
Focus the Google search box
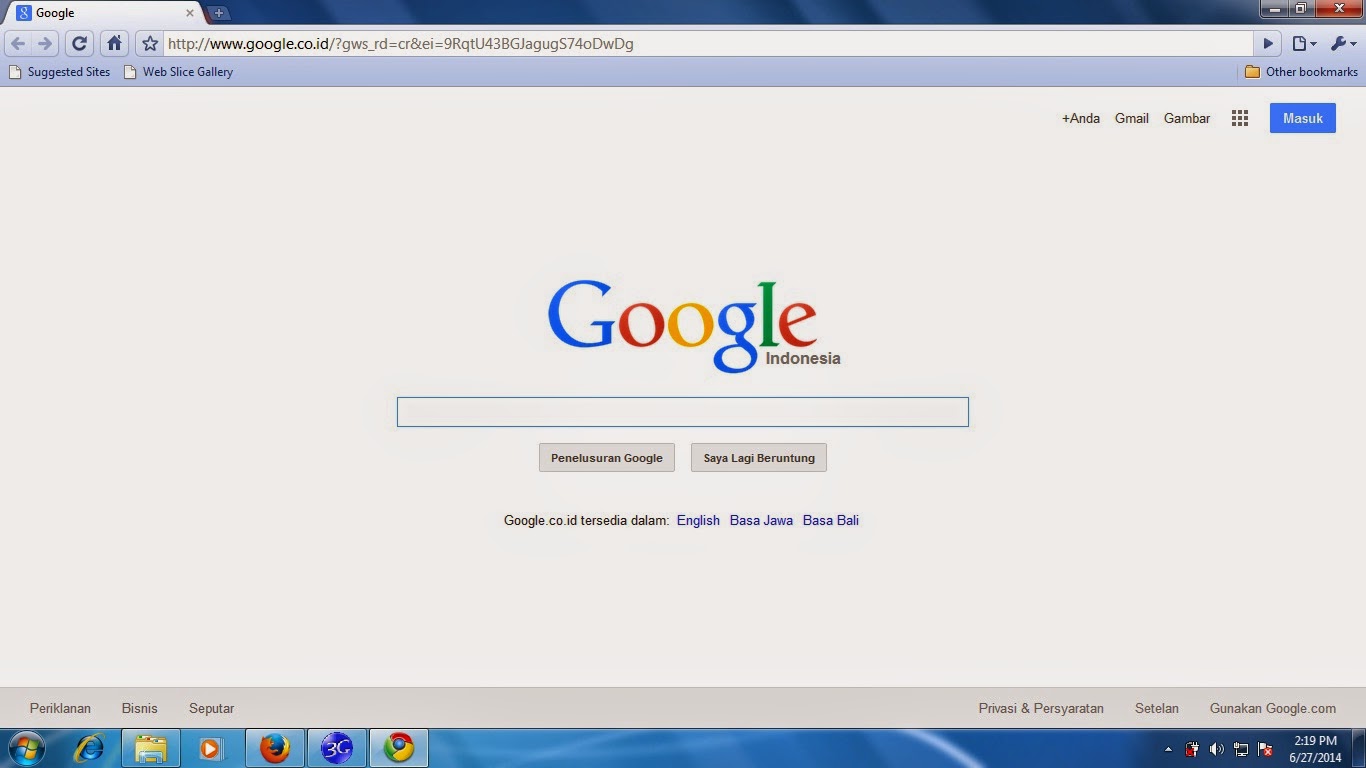[683, 412]
